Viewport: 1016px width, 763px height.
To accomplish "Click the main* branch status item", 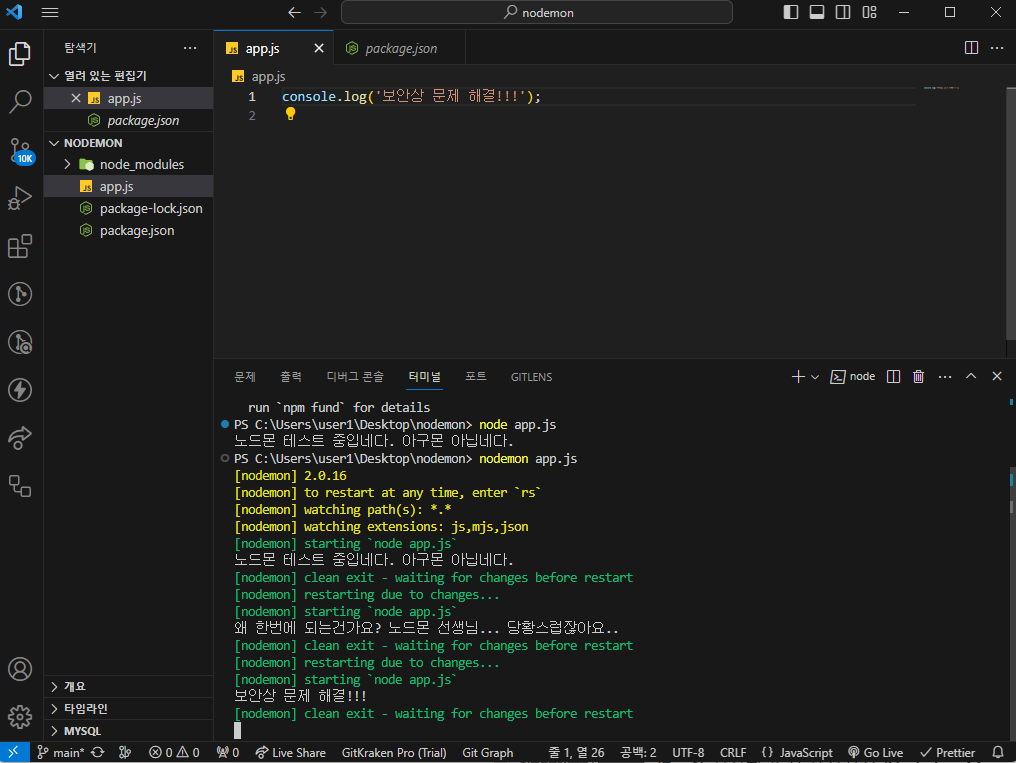I will tap(61, 753).
